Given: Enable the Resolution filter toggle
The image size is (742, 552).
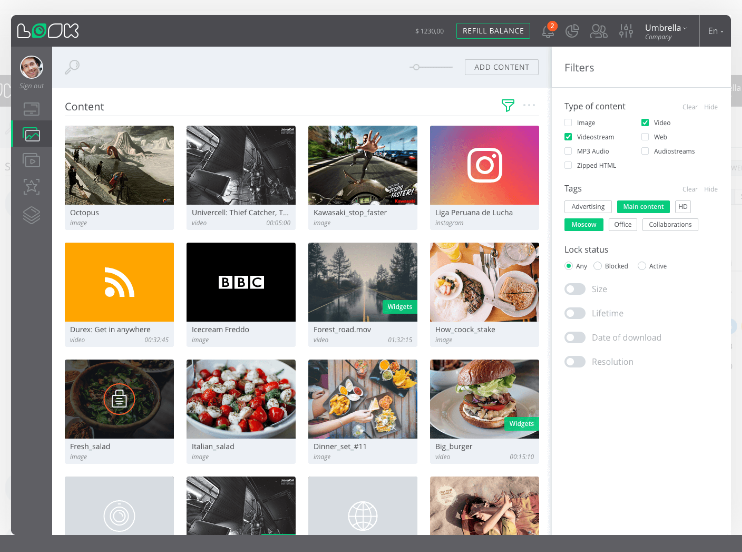Looking at the screenshot, I should click(x=575, y=362).
